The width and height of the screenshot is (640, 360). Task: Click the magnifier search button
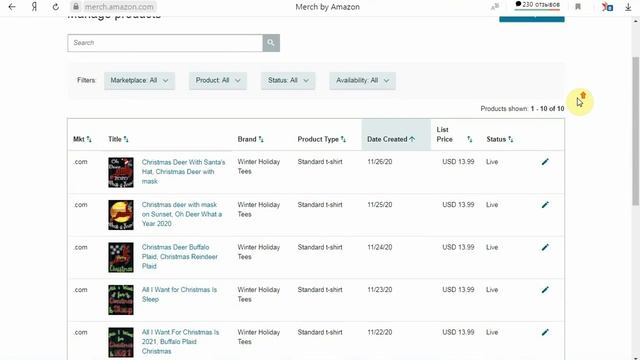coord(271,43)
